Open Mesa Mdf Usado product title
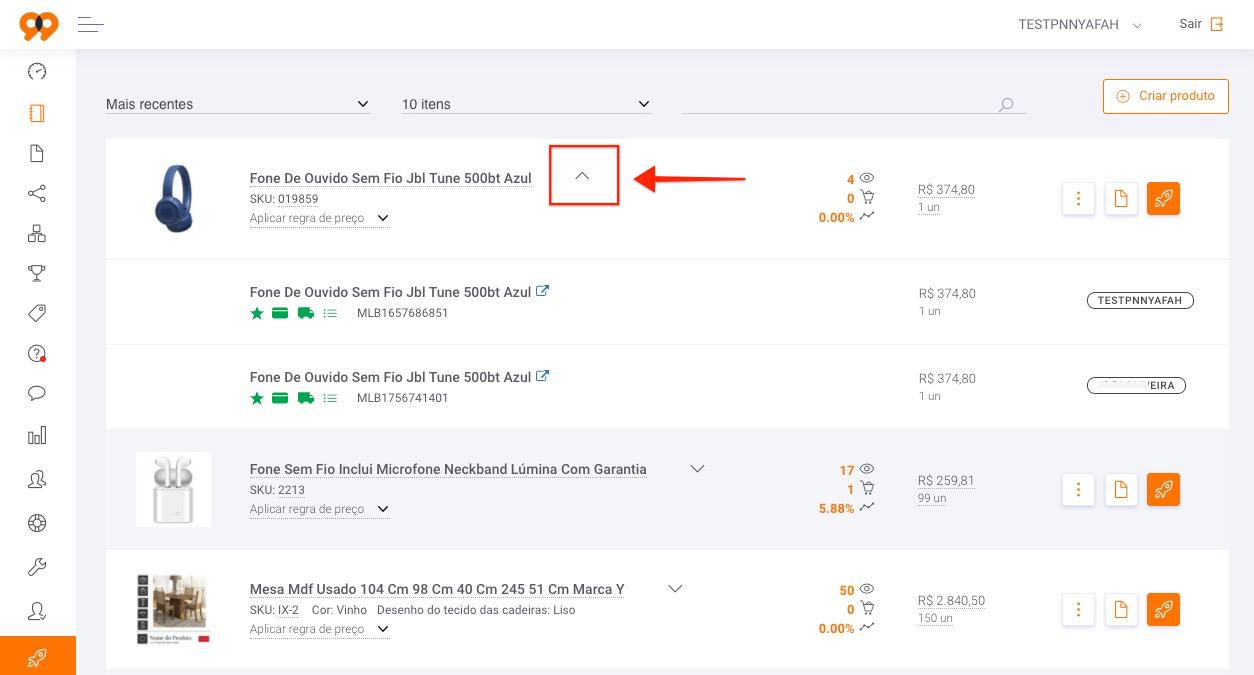The image size is (1254, 675). pyautogui.click(x=437, y=589)
